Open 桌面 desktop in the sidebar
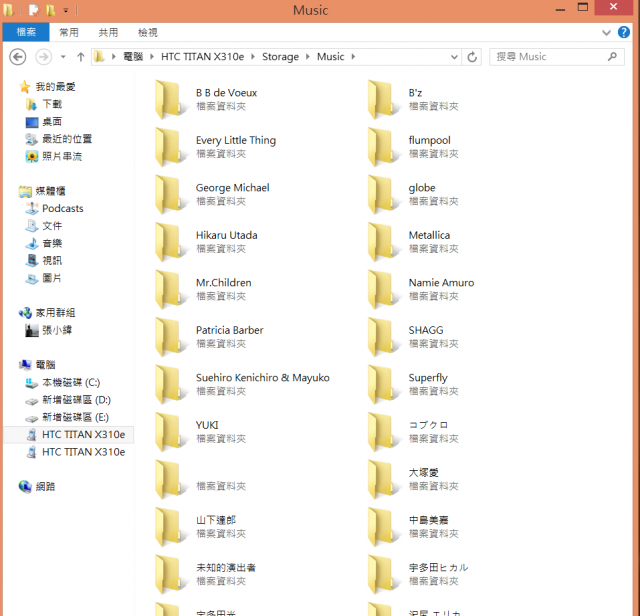 tap(52, 122)
